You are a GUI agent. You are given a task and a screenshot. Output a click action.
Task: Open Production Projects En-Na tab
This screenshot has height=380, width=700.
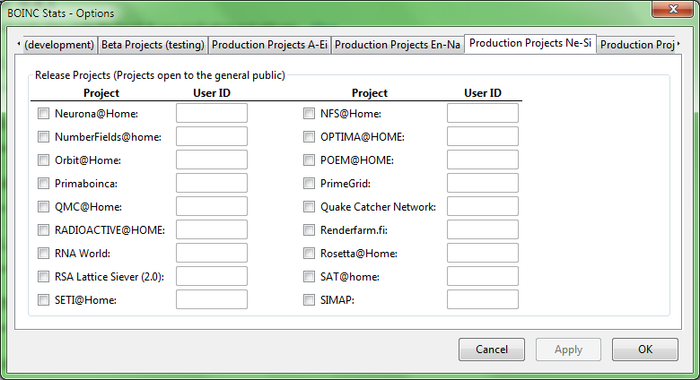pos(397,45)
